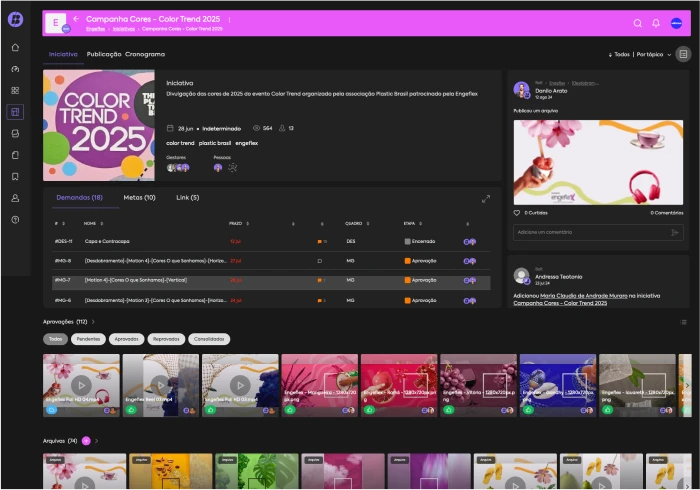Open the notifications bell
Screen dimensions: 700x490
pos(656,23)
